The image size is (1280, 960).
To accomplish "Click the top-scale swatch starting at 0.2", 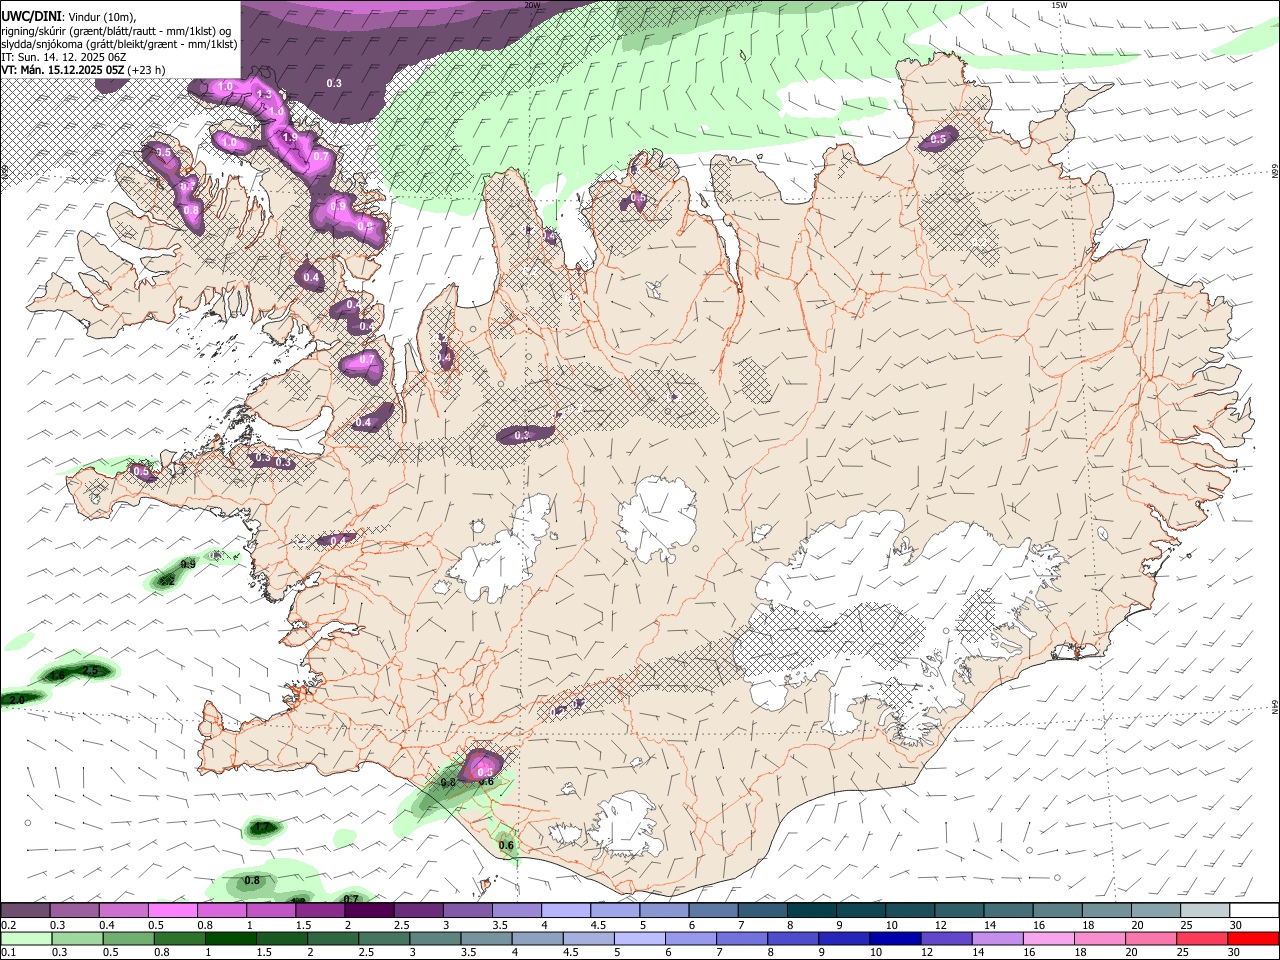I will pos(26,909).
